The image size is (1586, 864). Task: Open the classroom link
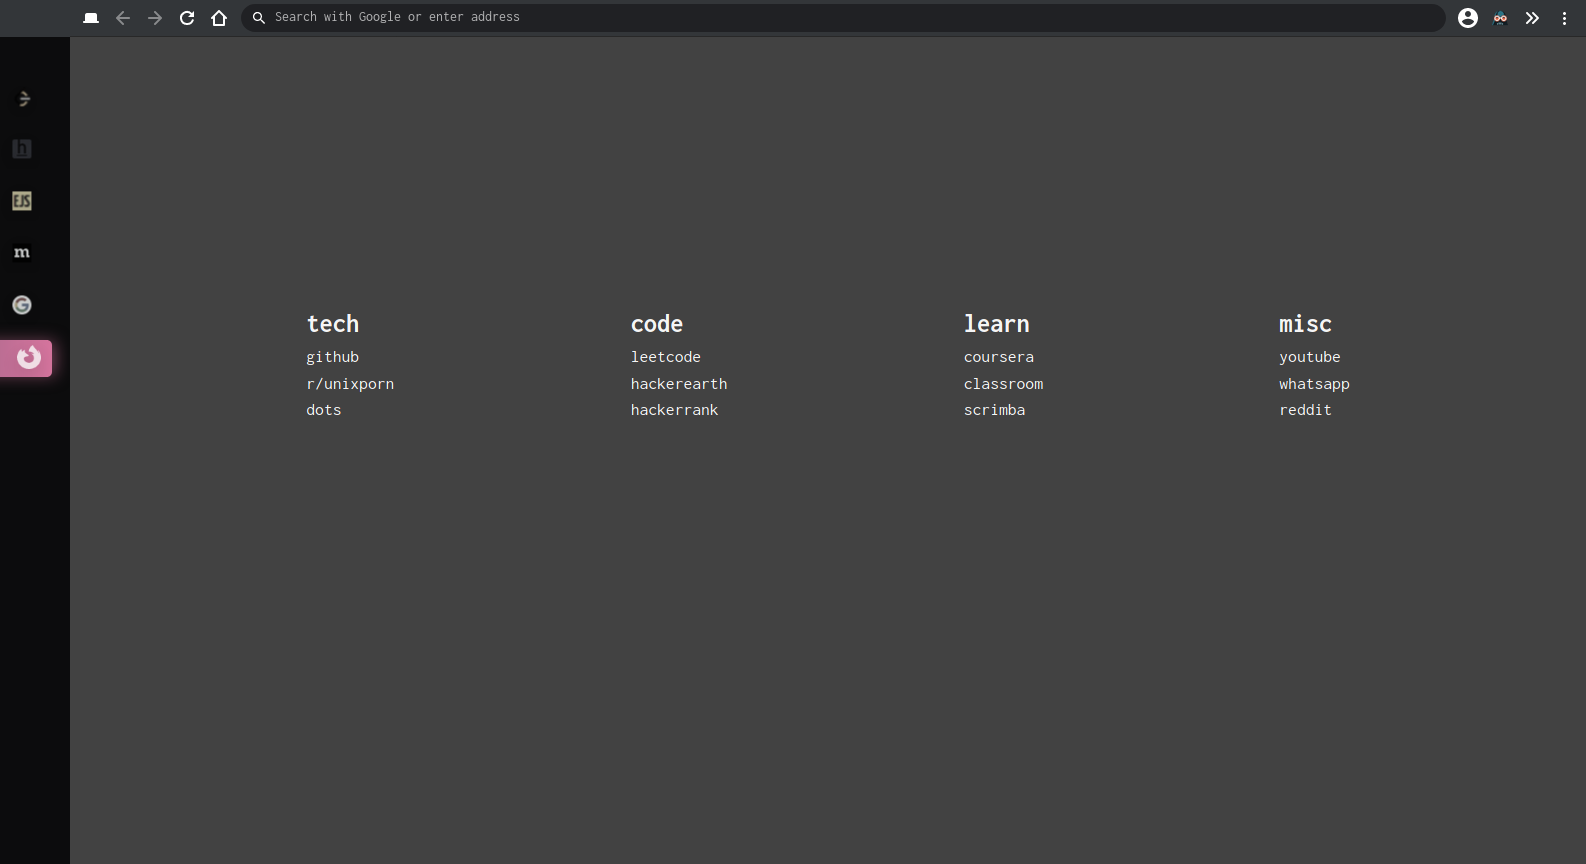1003,384
